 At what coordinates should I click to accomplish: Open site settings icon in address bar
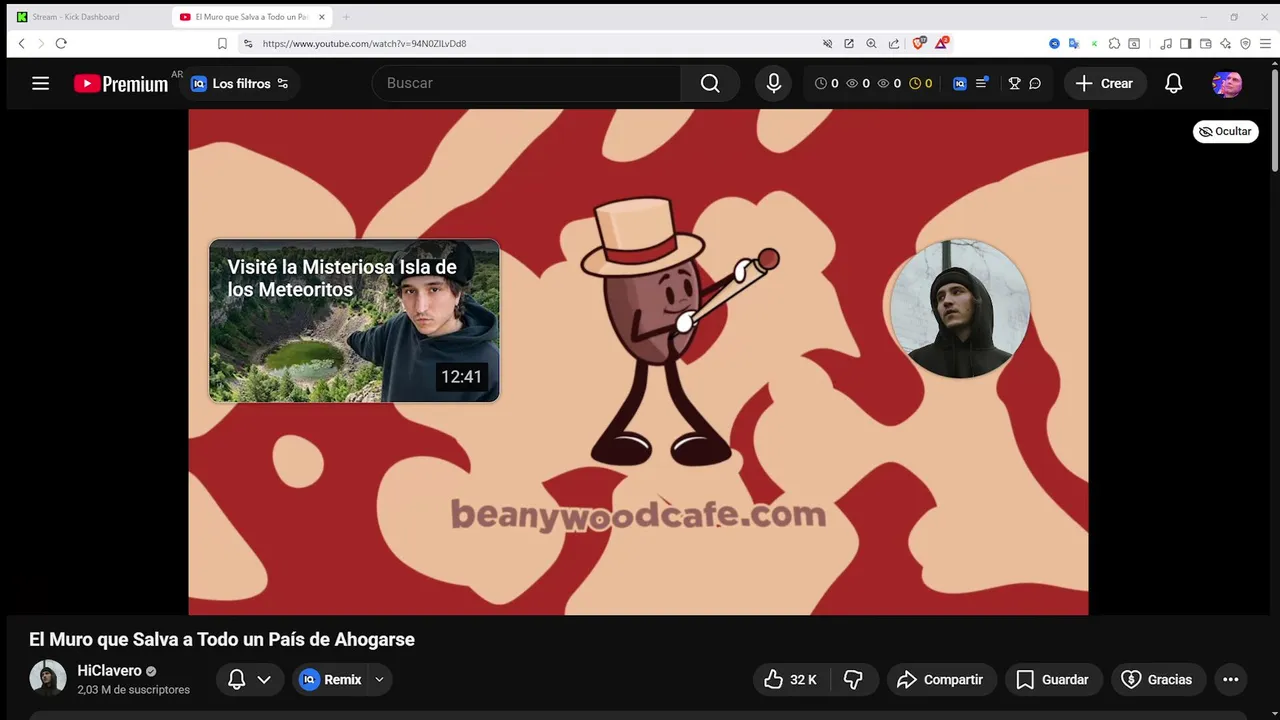coord(248,44)
